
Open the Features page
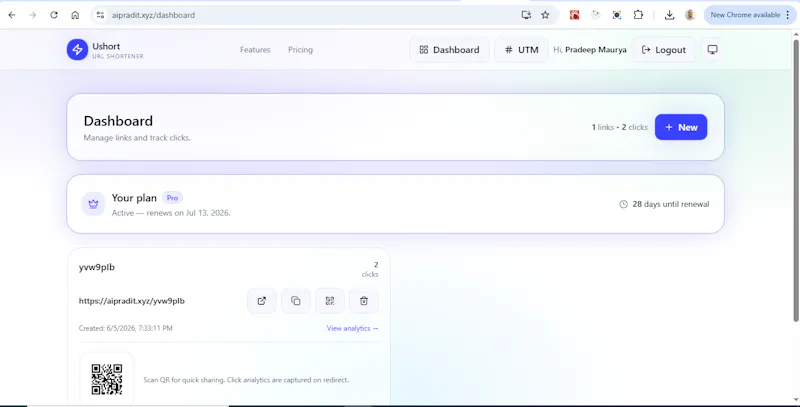point(255,49)
